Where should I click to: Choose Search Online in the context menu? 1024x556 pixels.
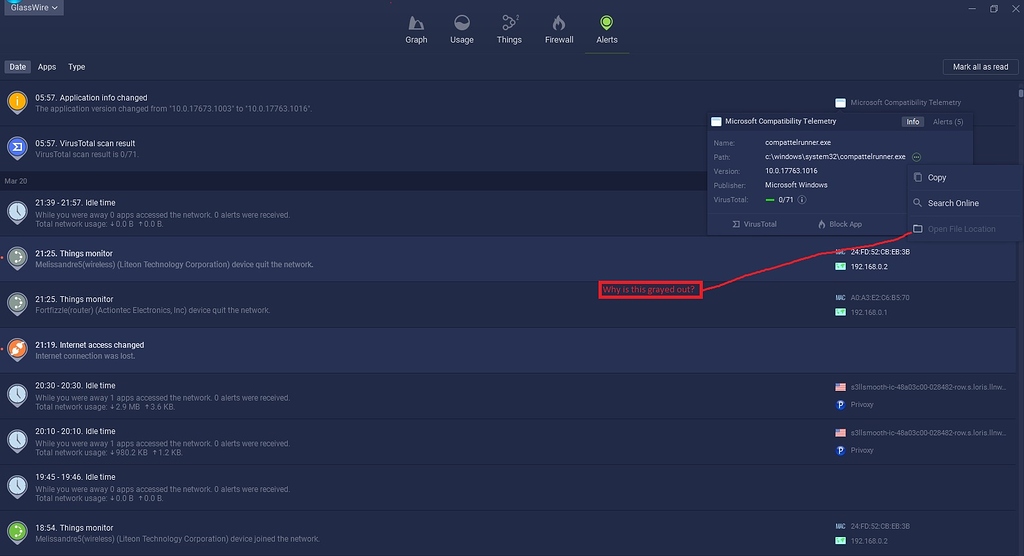pos(952,203)
